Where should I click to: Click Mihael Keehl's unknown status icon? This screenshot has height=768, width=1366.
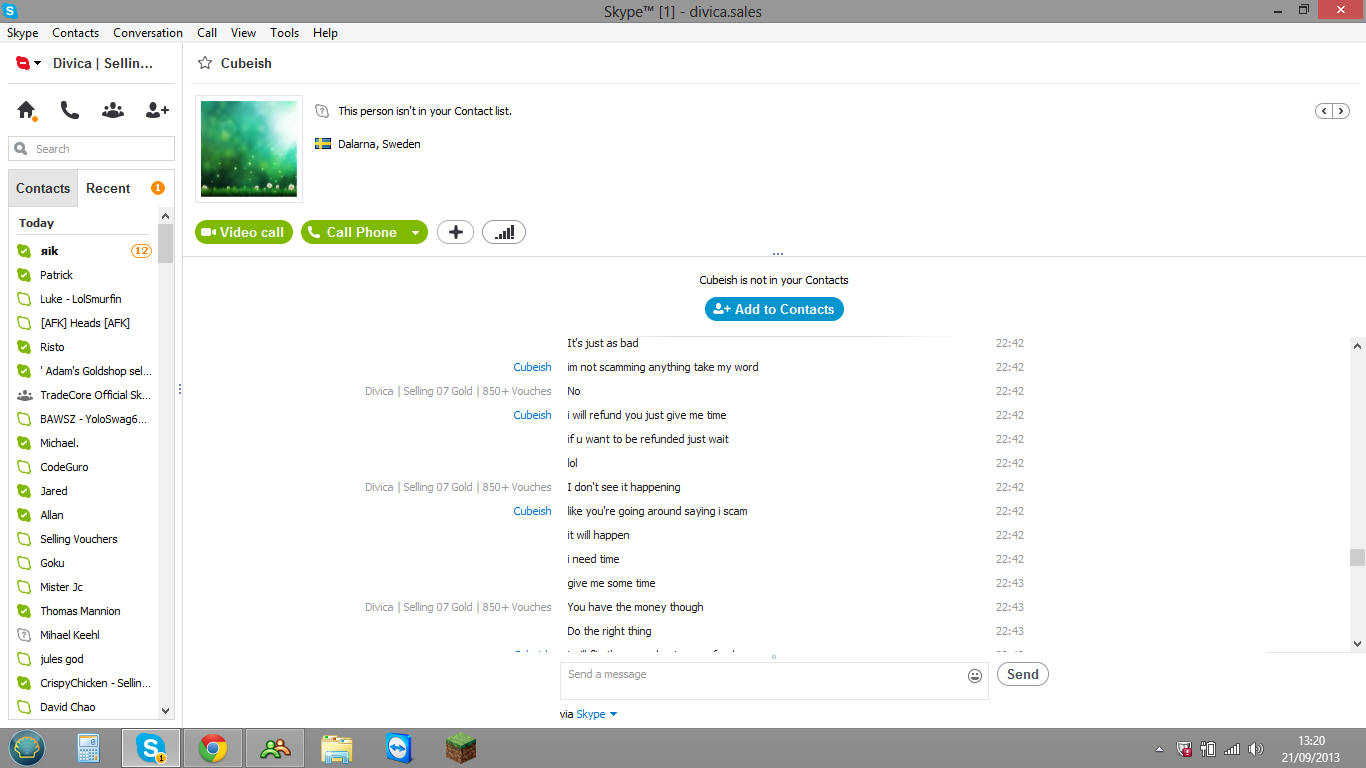[25, 635]
